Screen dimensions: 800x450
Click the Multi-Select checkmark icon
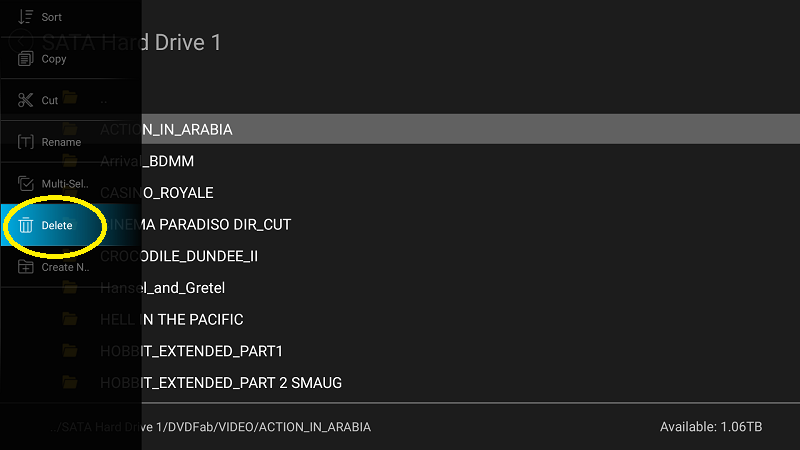[x=25, y=184]
